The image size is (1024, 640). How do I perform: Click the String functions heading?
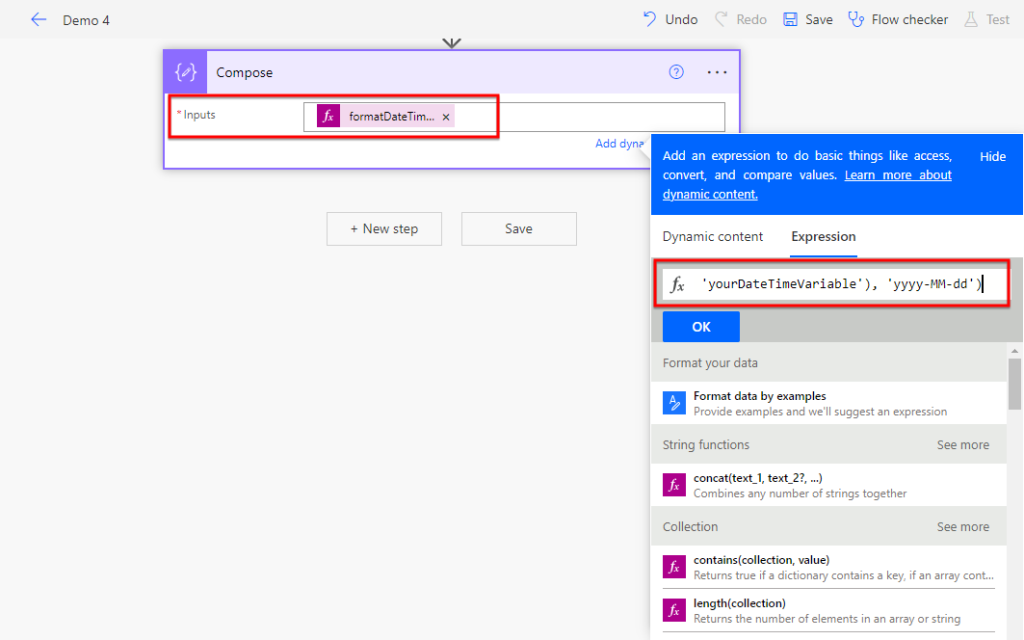tap(706, 445)
